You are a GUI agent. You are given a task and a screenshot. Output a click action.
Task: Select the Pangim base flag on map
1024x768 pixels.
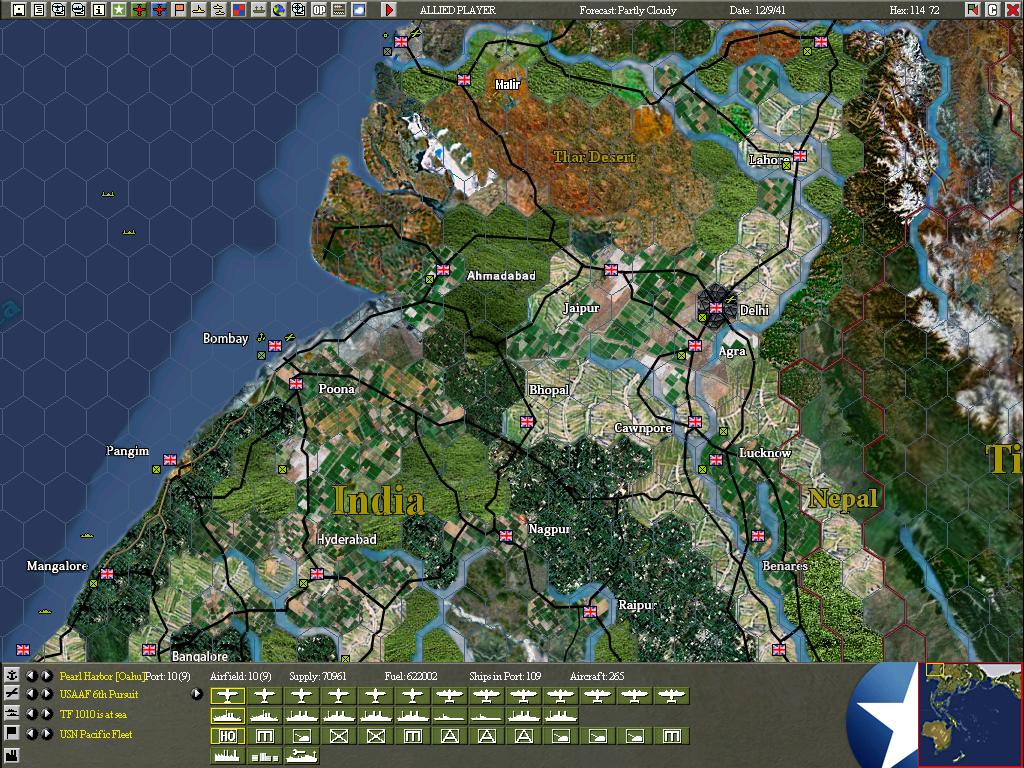pos(170,459)
